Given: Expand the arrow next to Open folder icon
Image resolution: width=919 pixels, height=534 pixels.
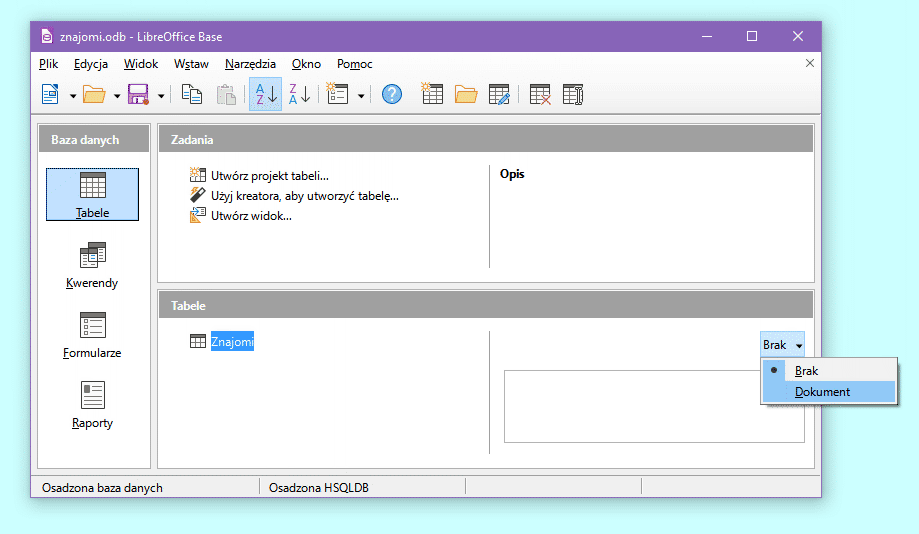Looking at the screenshot, I should 117,95.
